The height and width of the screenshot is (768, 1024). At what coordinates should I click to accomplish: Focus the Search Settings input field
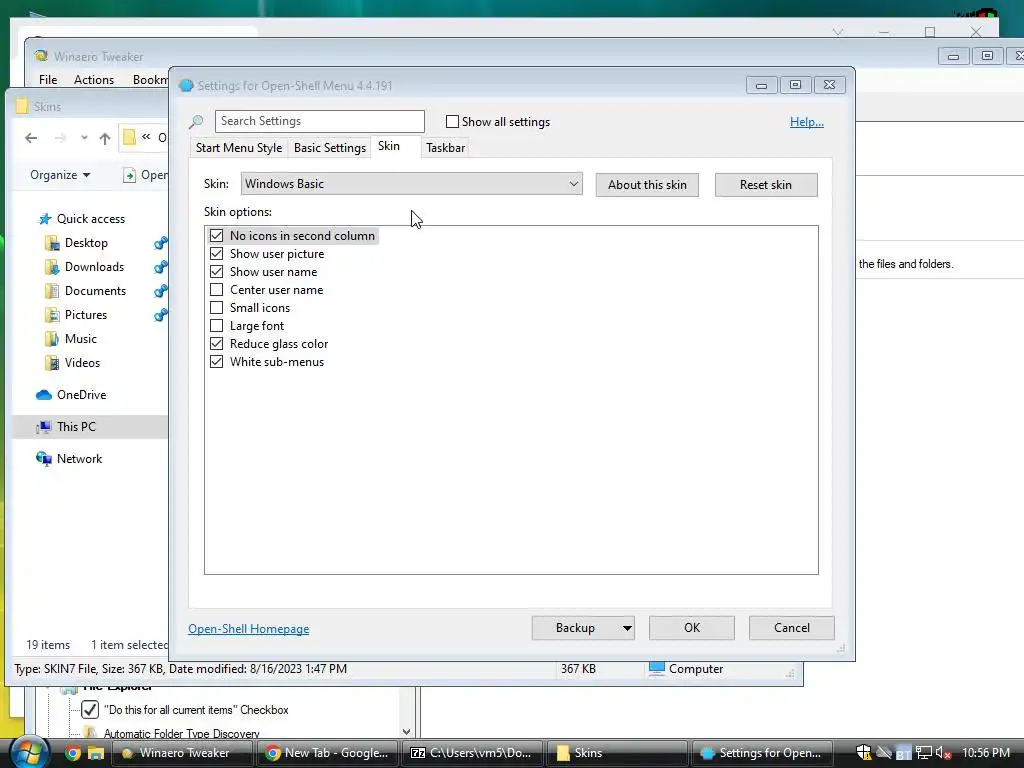point(320,121)
